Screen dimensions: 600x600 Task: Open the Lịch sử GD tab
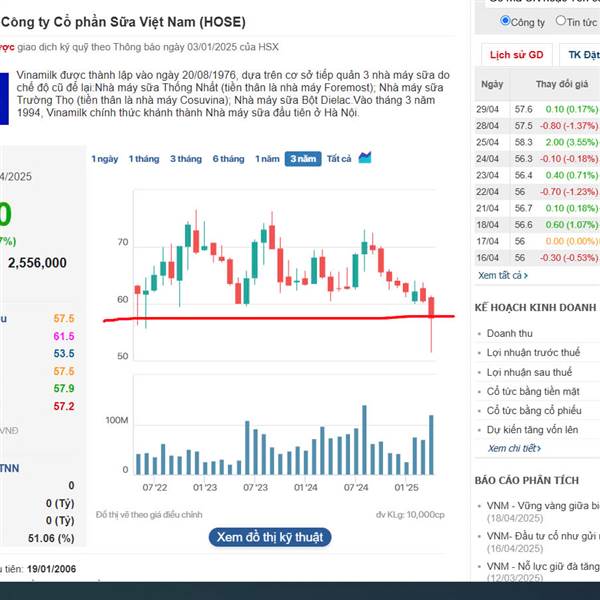pos(517,55)
